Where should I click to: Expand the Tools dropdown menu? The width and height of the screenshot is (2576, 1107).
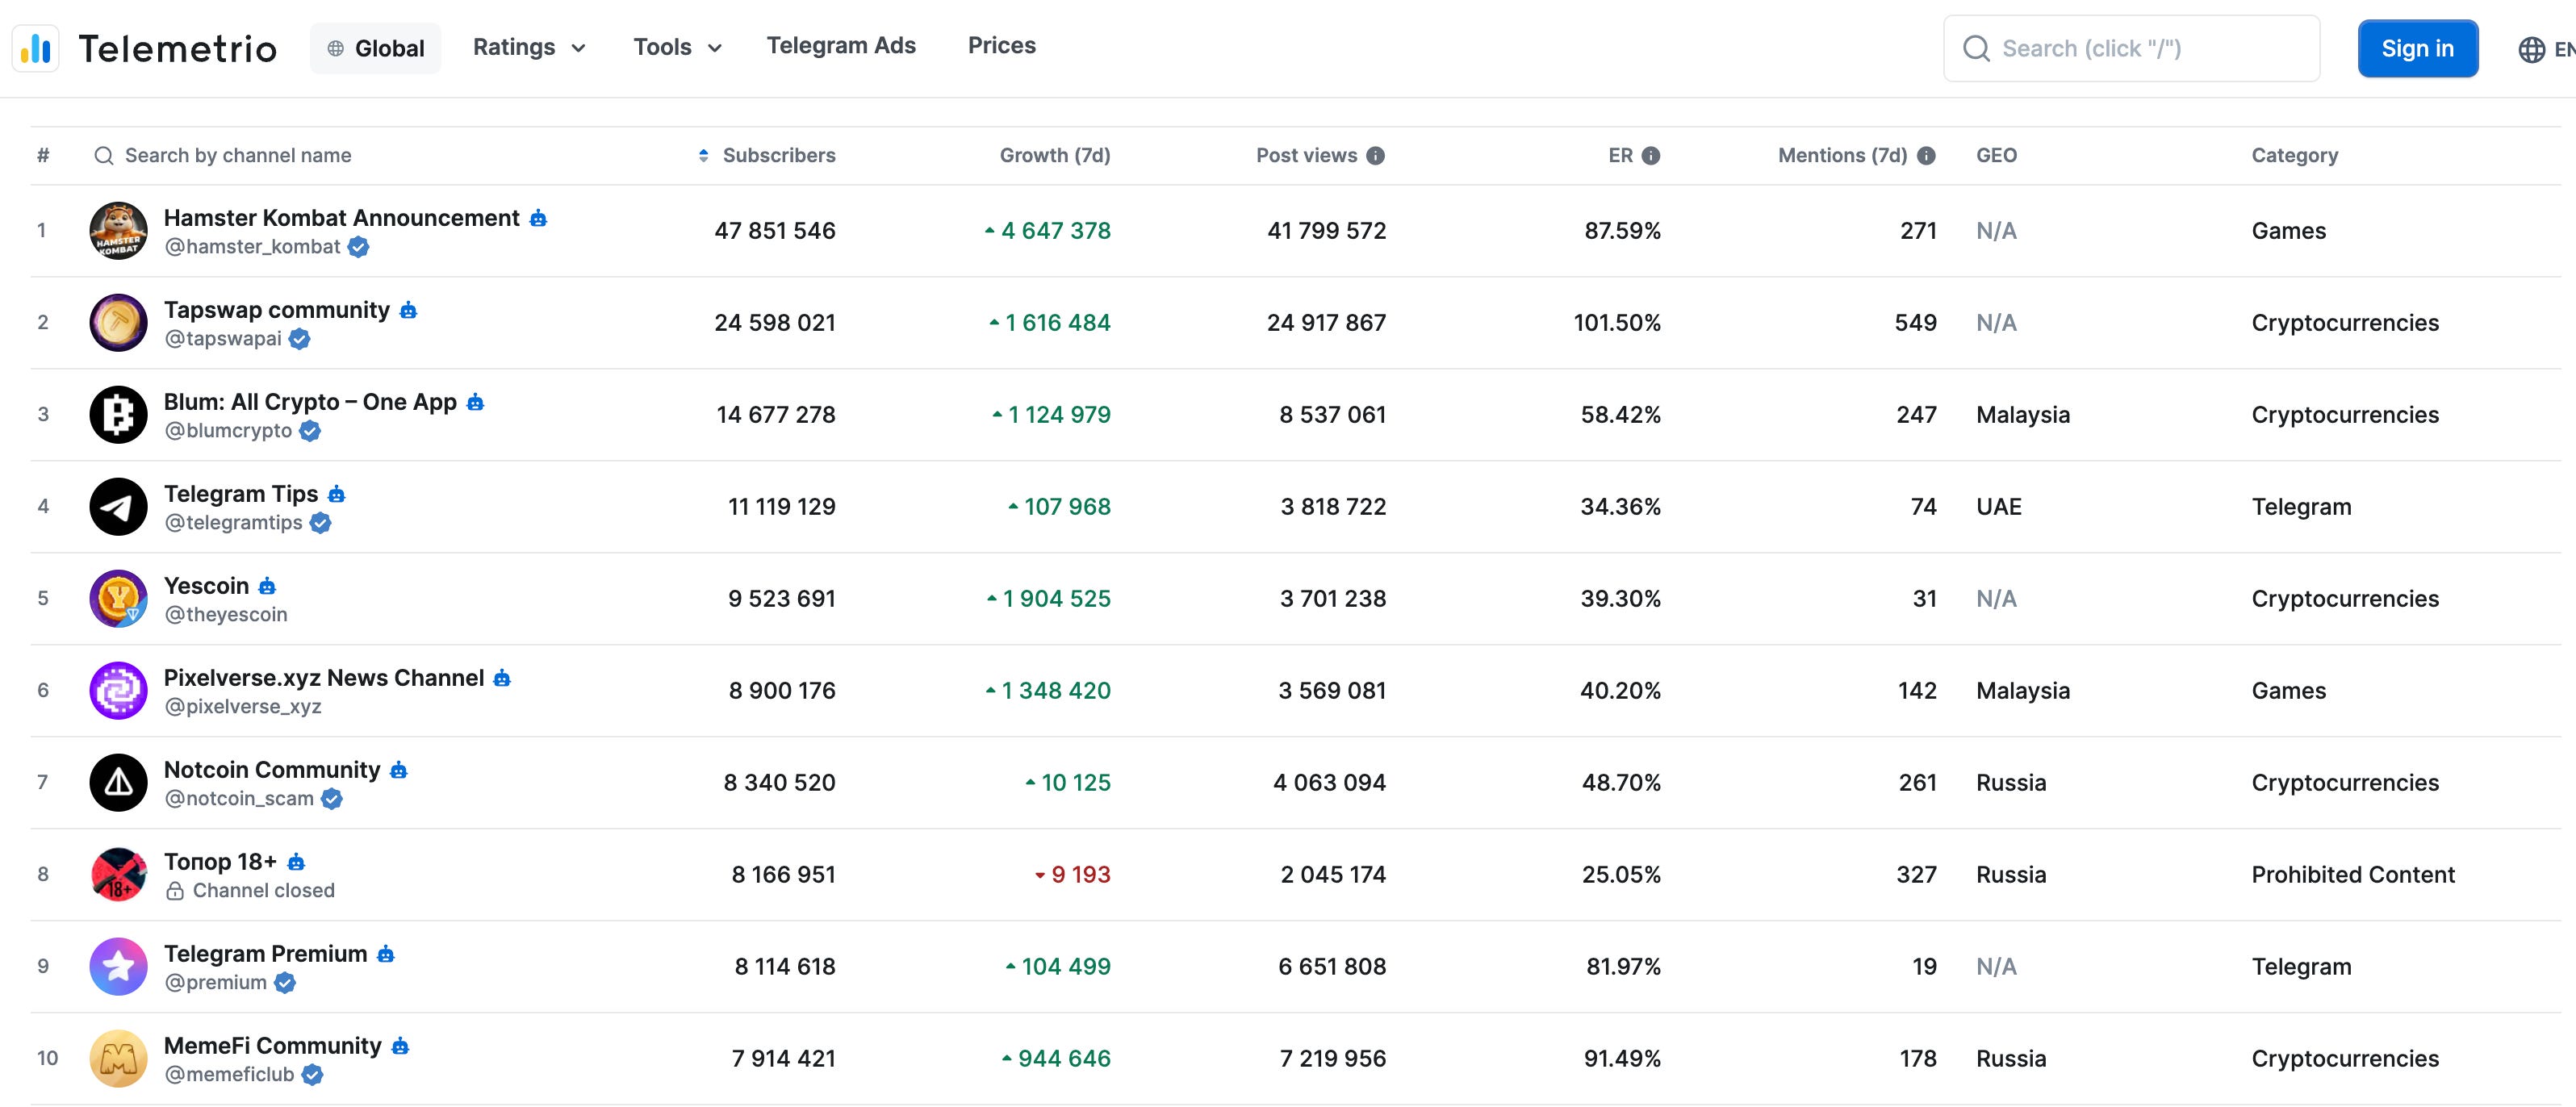tap(677, 47)
